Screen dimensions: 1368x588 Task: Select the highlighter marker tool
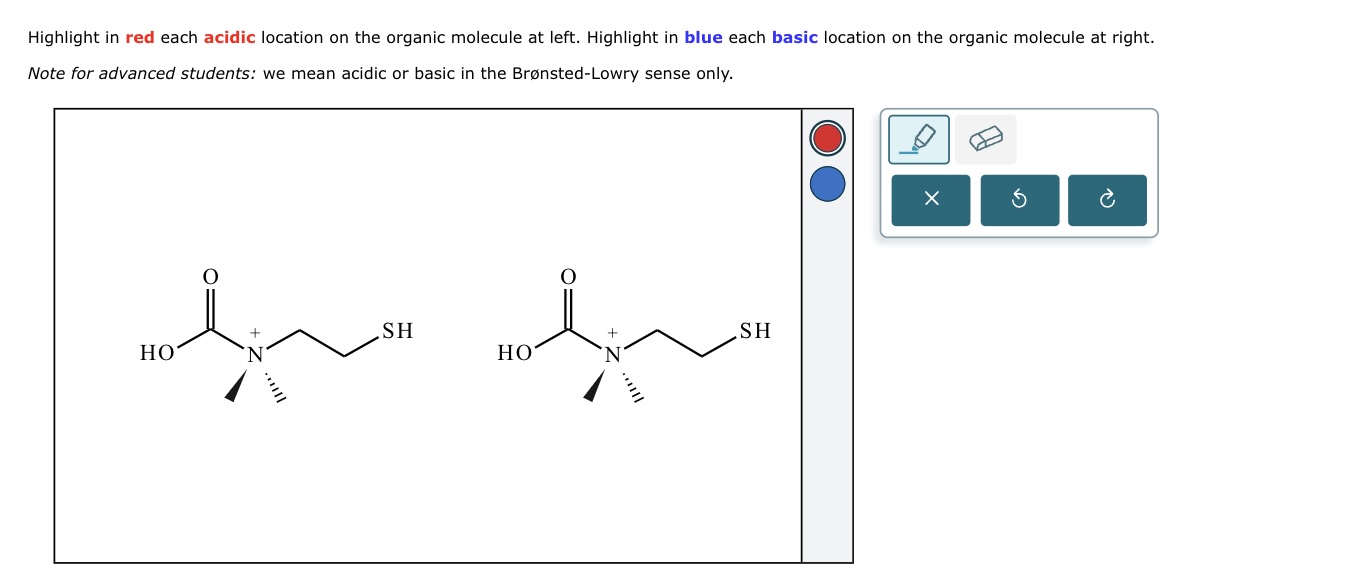click(x=919, y=139)
